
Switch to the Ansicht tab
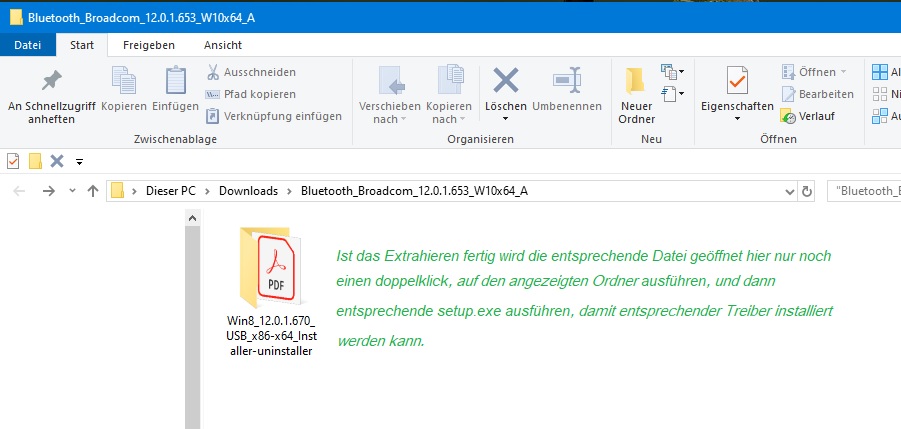click(x=223, y=45)
